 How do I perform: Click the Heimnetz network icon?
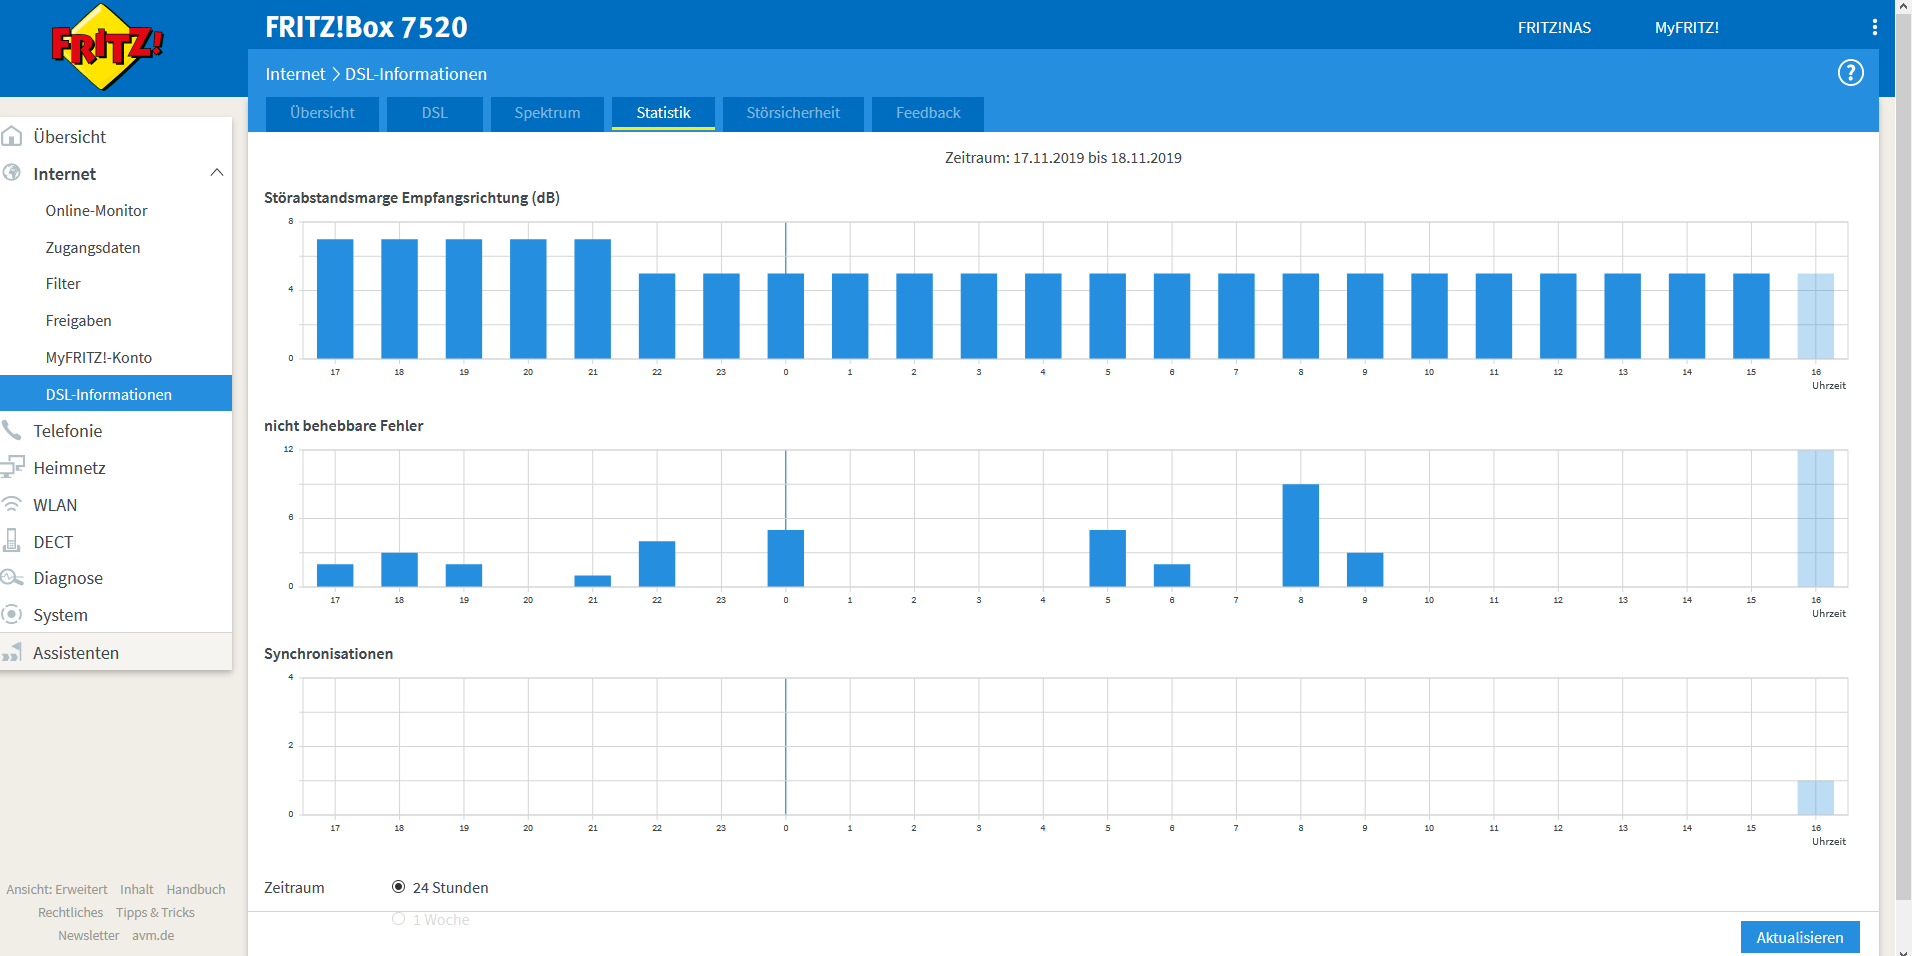12,467
